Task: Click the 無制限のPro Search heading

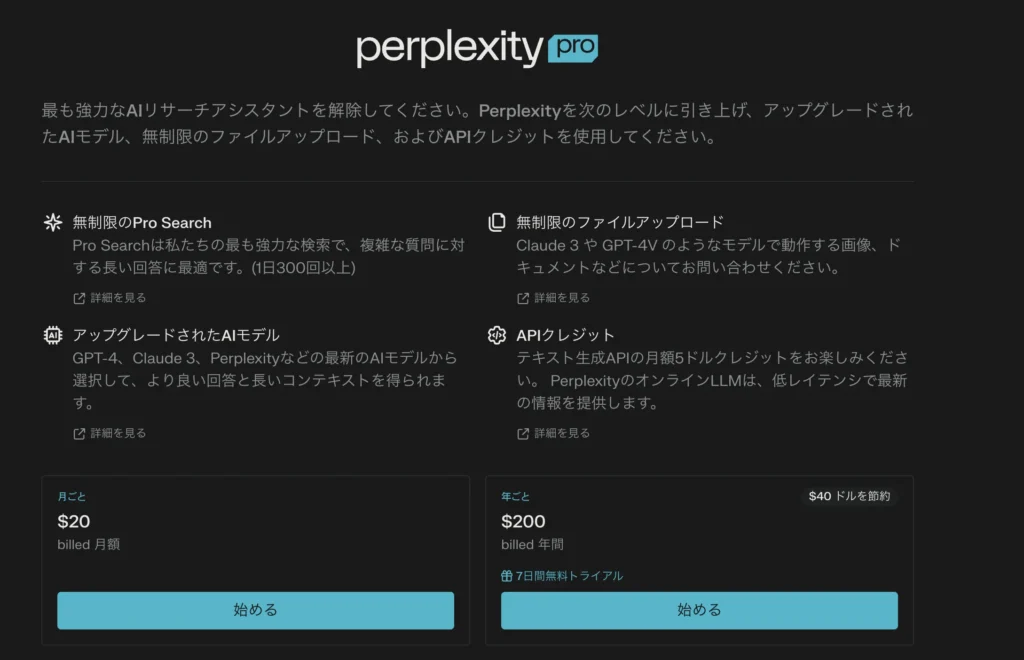Action: [142, 222]
